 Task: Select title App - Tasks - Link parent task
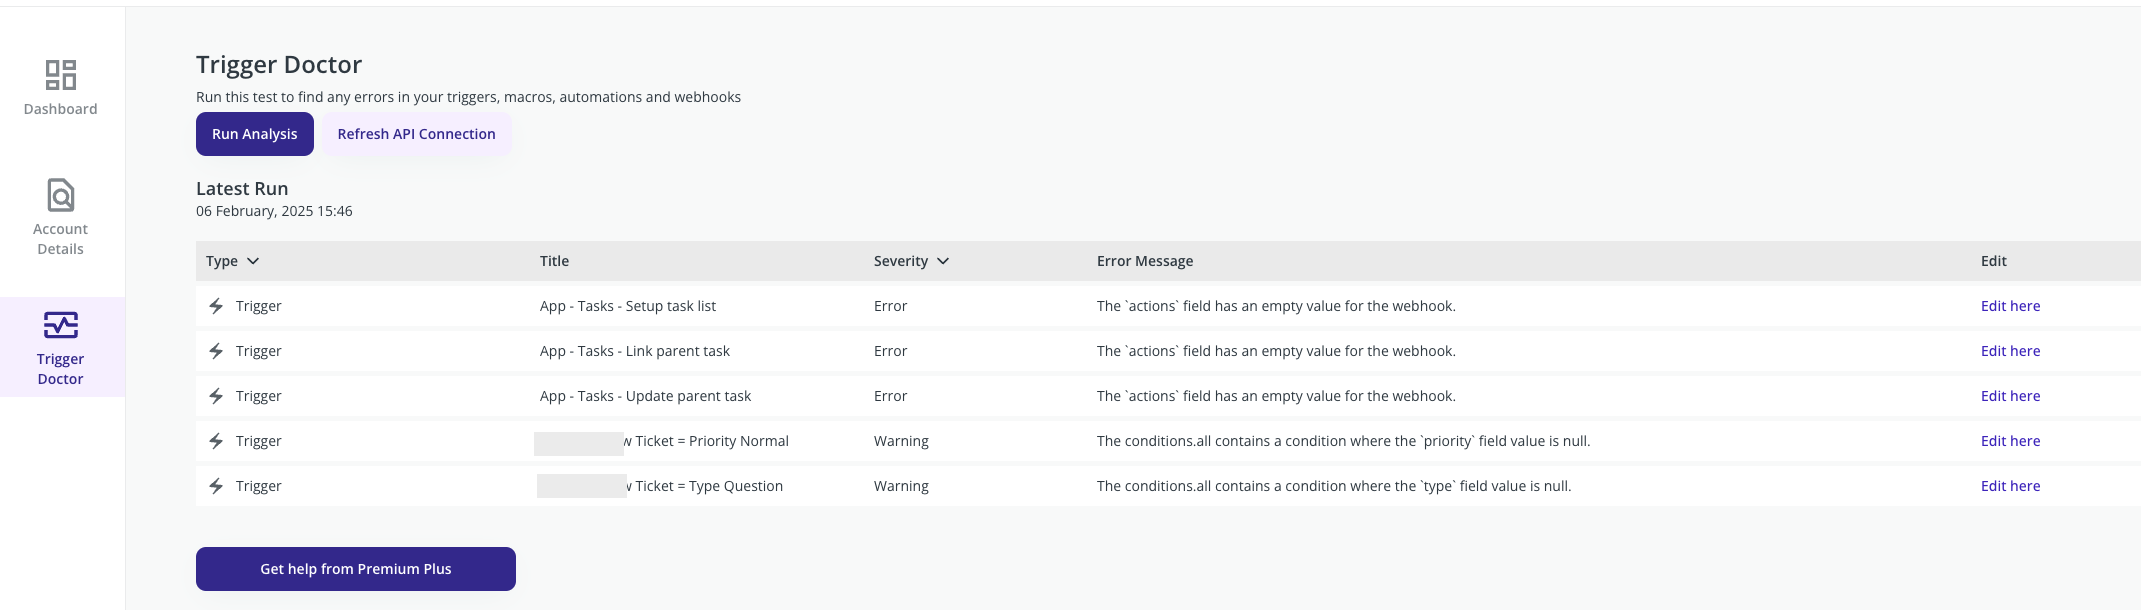635,351
